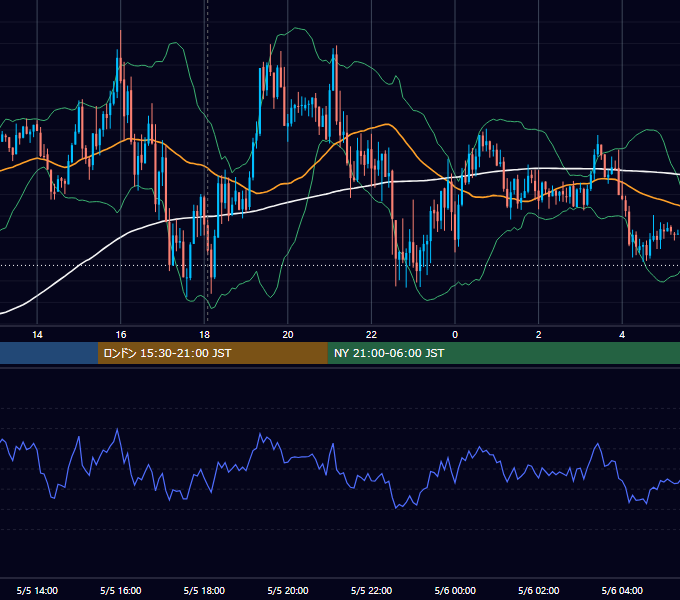This screenshot has height=600, width=680.
Task: Click the 0 hour label on price chart axis
Action: coord(455,335)
